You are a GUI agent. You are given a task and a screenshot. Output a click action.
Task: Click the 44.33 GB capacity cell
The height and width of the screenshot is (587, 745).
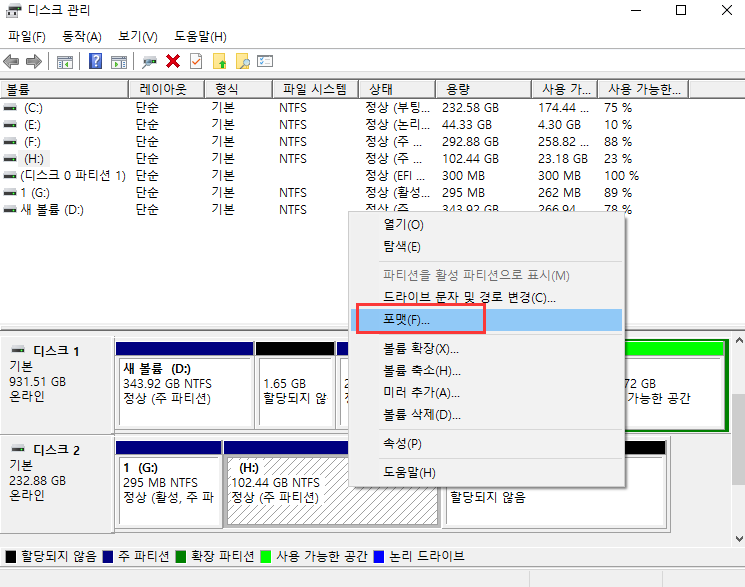[x=467, y=125]
